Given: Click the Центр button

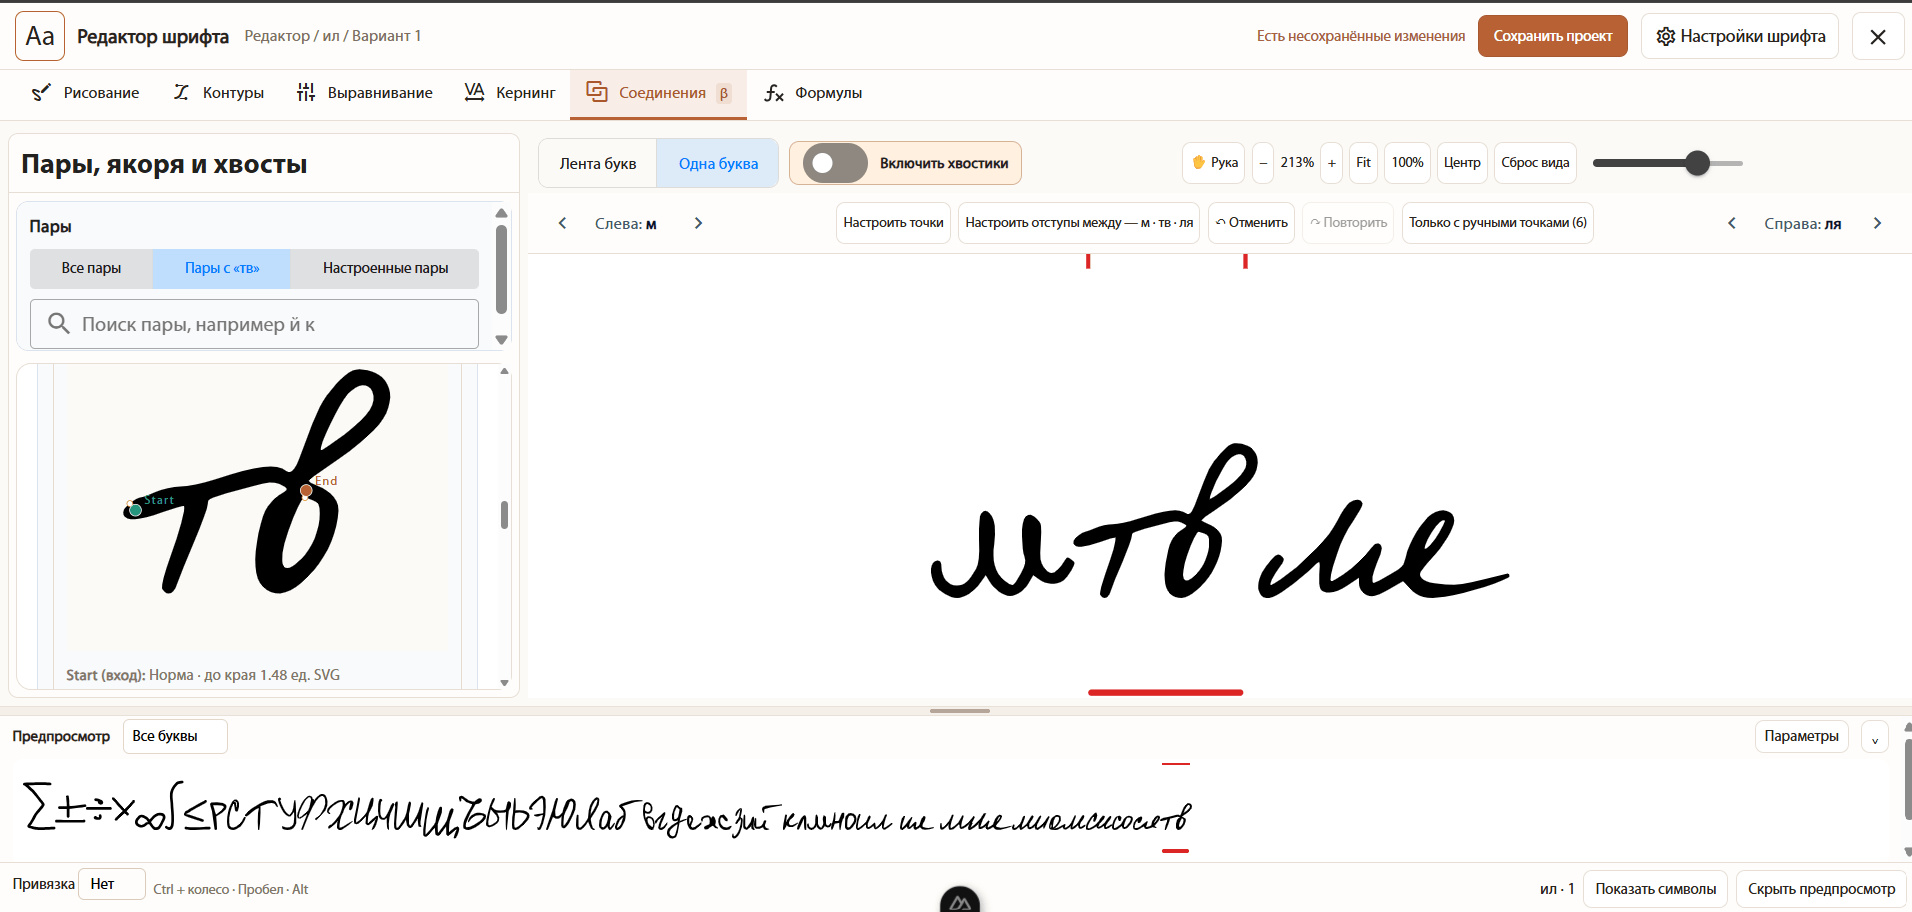Looking at the screenshot, I should pos(1462,163).
